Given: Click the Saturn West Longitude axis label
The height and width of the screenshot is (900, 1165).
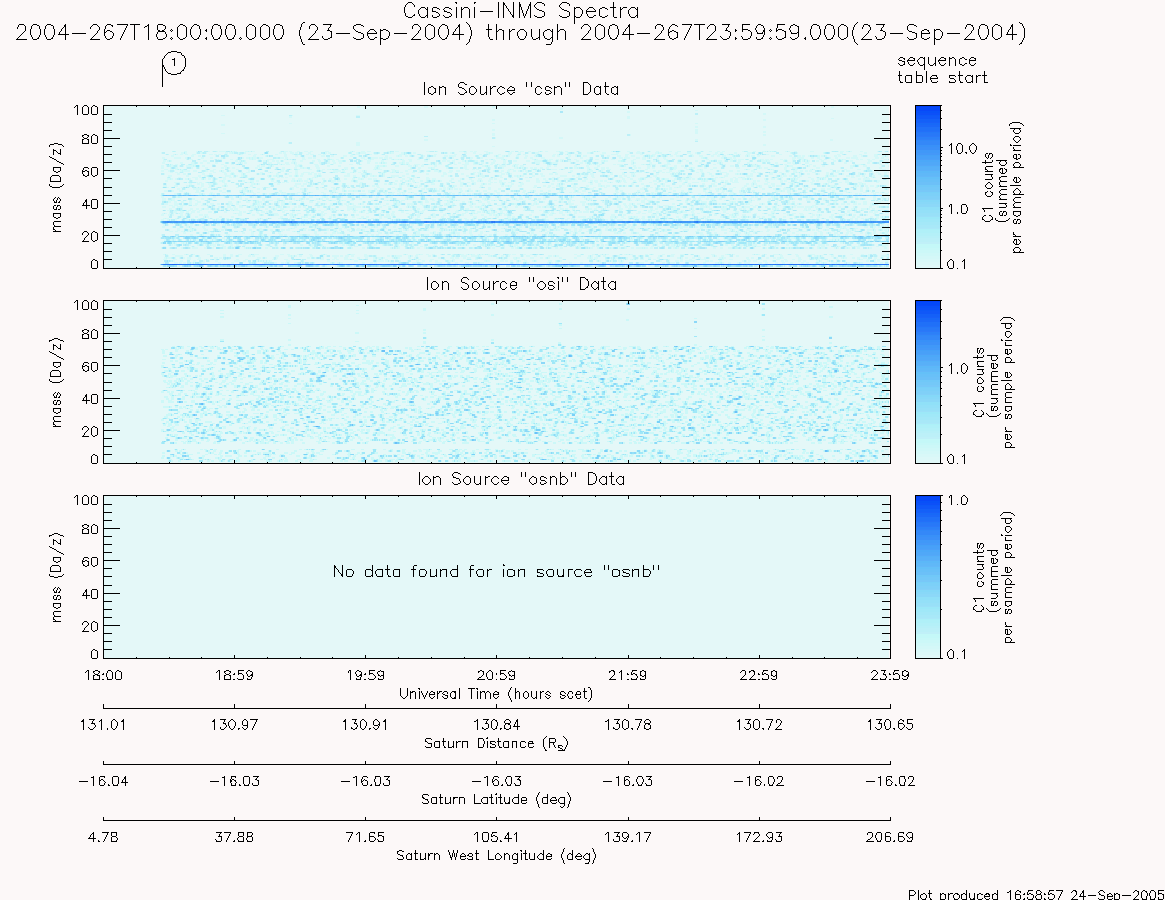Looking at the screenshot, I should pos(496,855).
